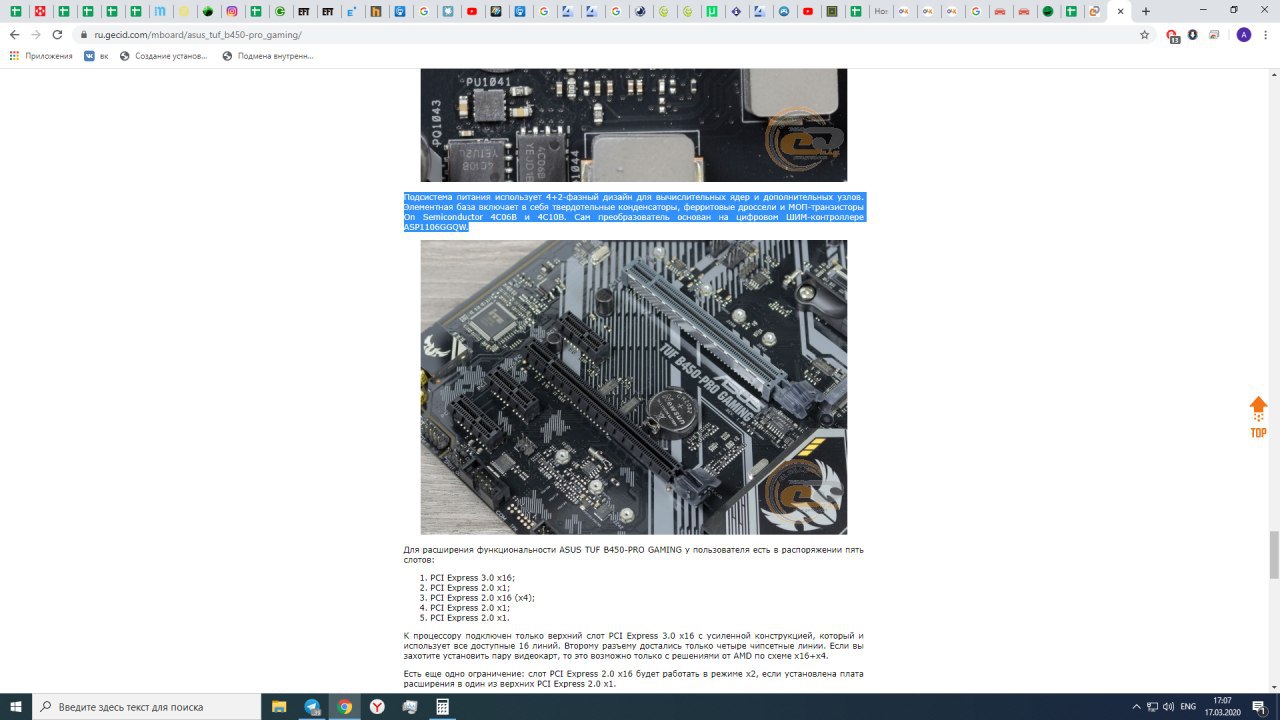Screen dimensions: 1280x720
Task: Open the 'Подмена внутренн...' bookmark
Action: click(268, 56)
